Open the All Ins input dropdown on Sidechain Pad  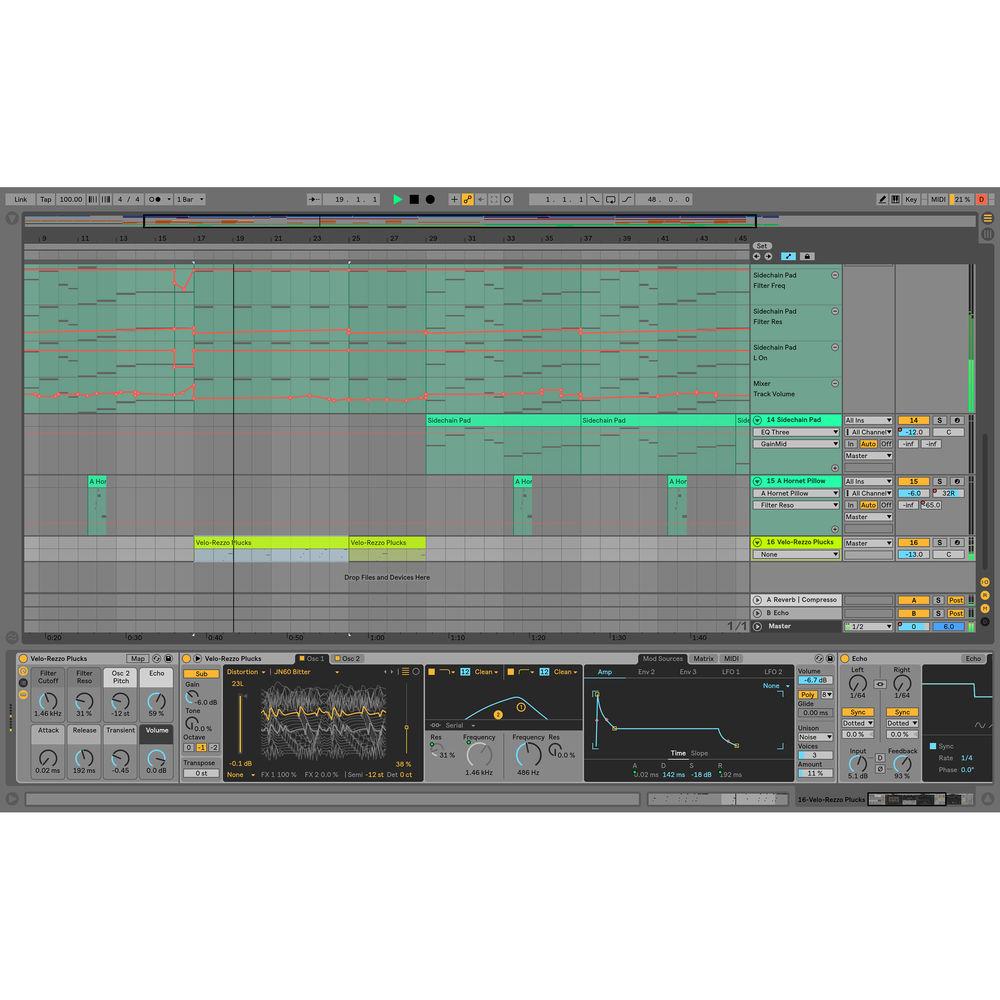point(868,420)
